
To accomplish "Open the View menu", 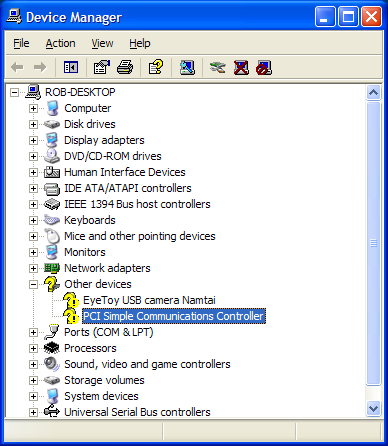I will tap(102, 43).
